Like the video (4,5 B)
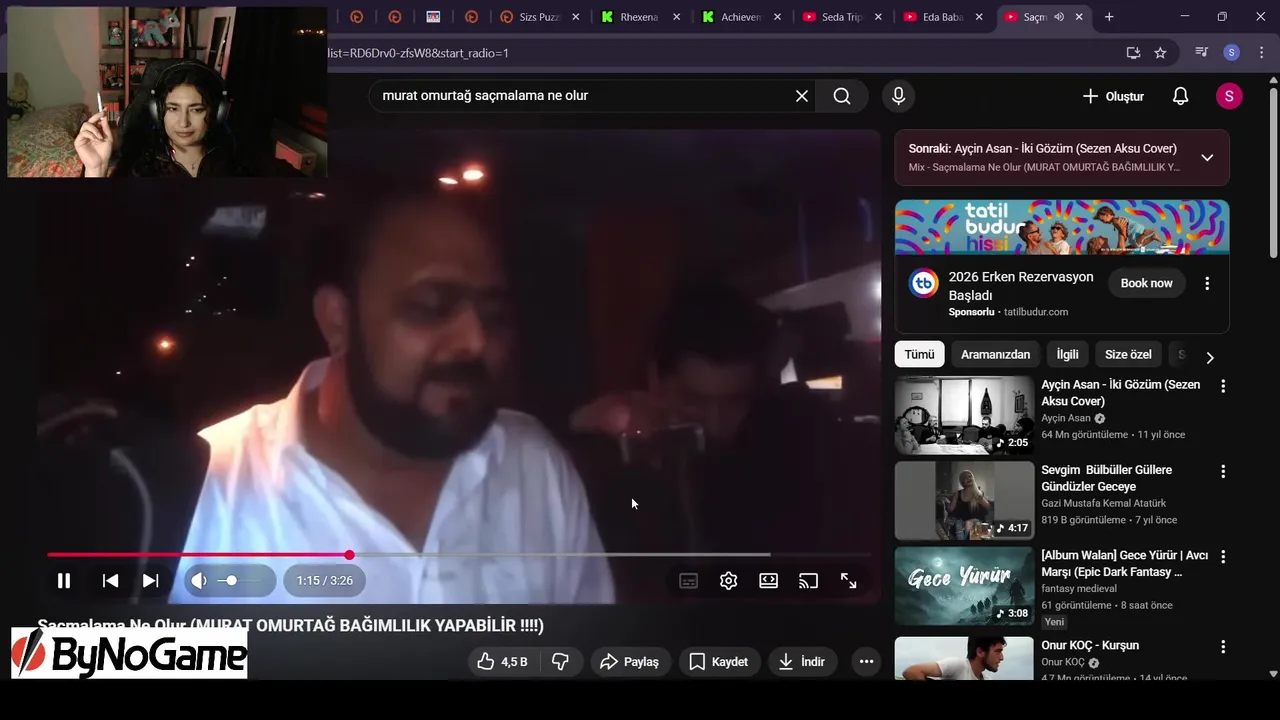This screenshot has width=1280, height=720. (x=503, y=662)
